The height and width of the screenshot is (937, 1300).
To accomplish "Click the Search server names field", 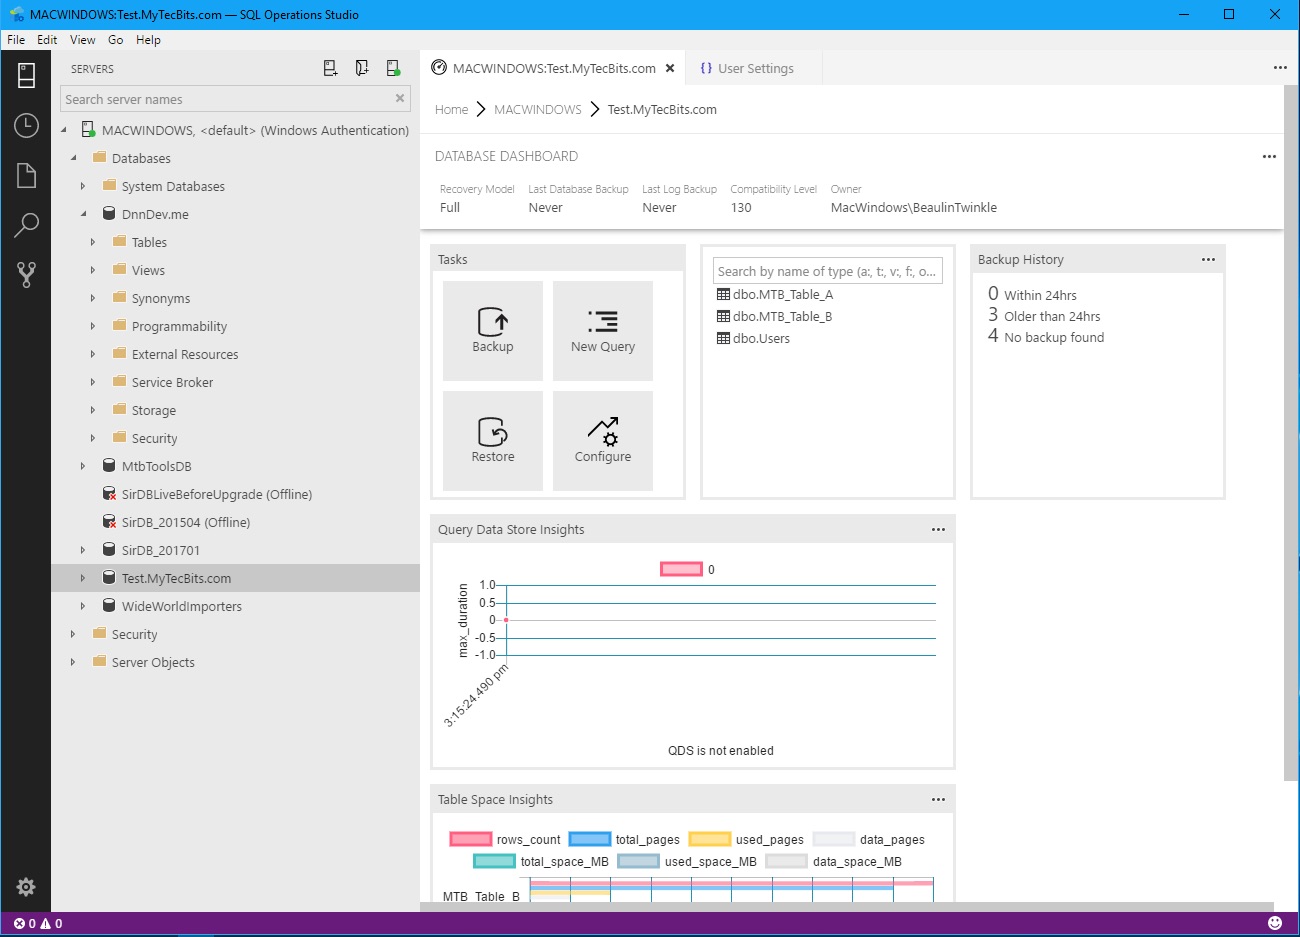I will click(225, 99).
